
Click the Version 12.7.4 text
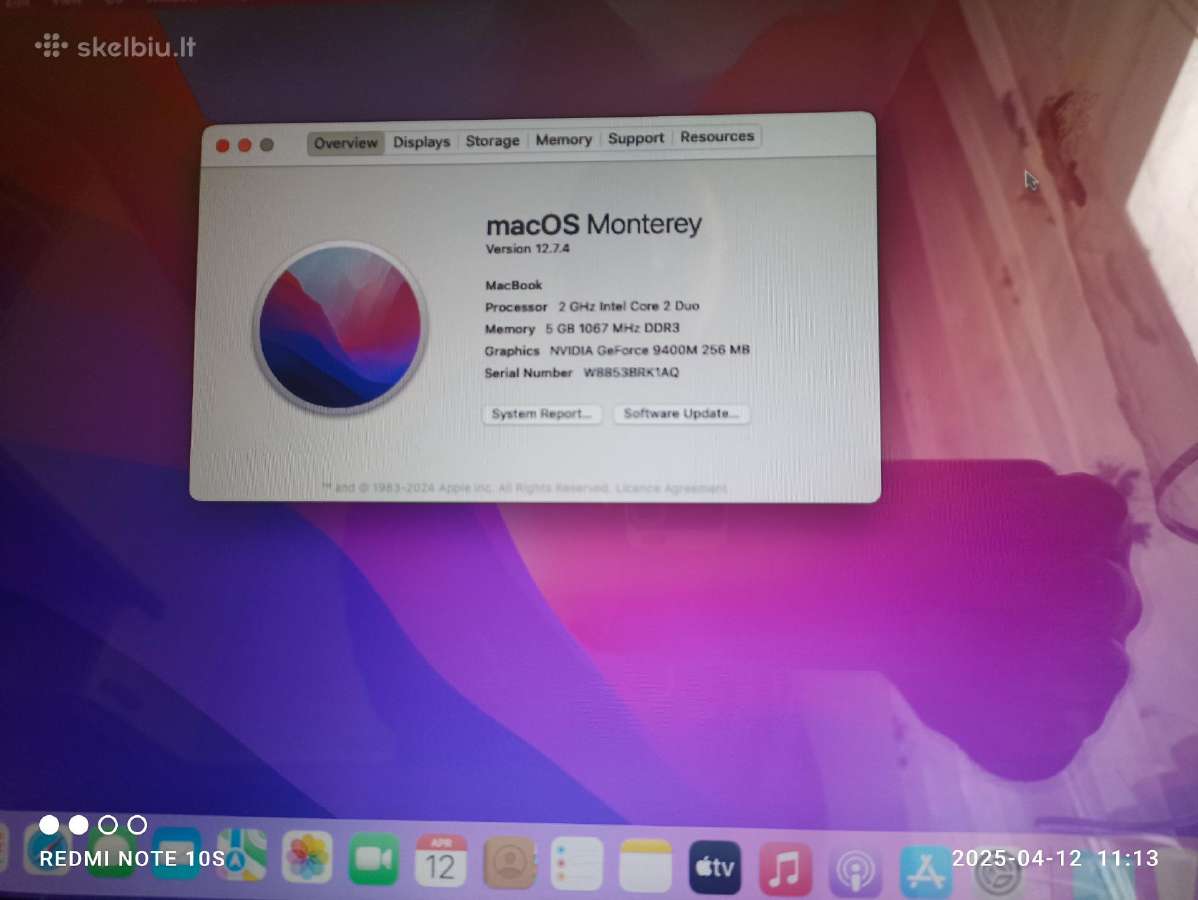point(527,248)
